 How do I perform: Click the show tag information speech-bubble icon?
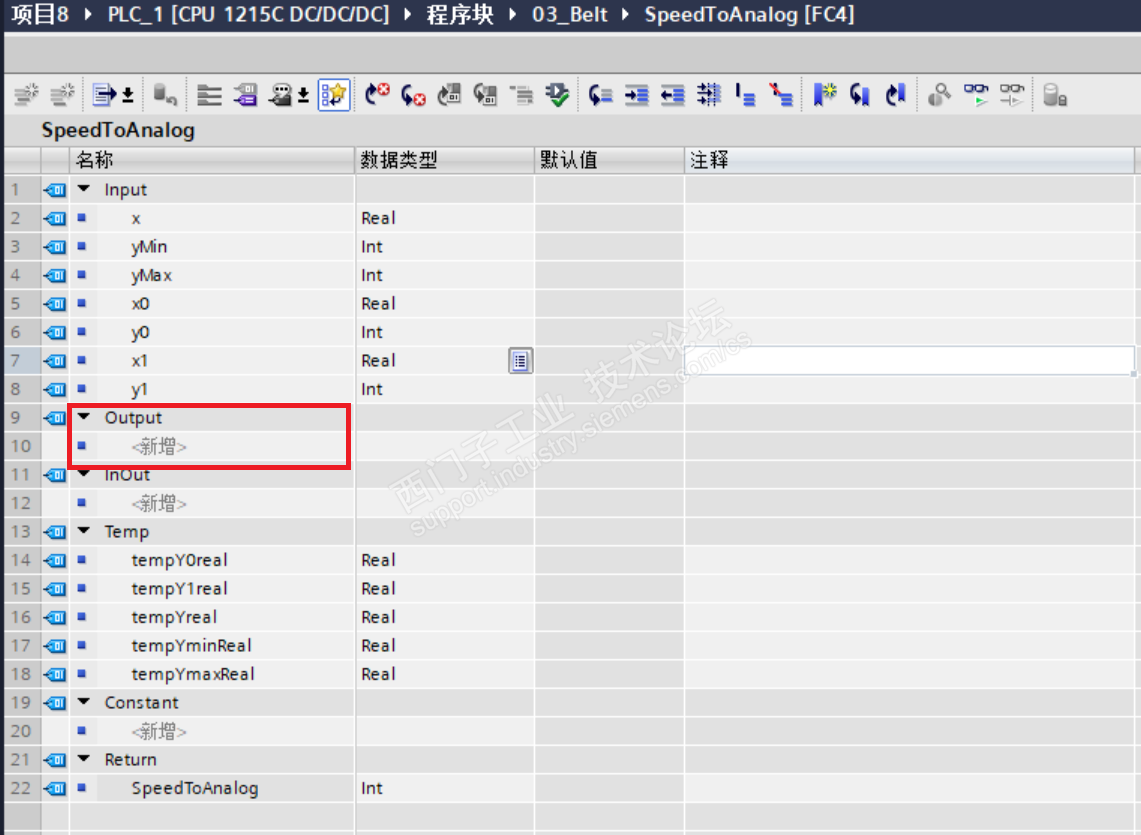click(x=281, y=95)
